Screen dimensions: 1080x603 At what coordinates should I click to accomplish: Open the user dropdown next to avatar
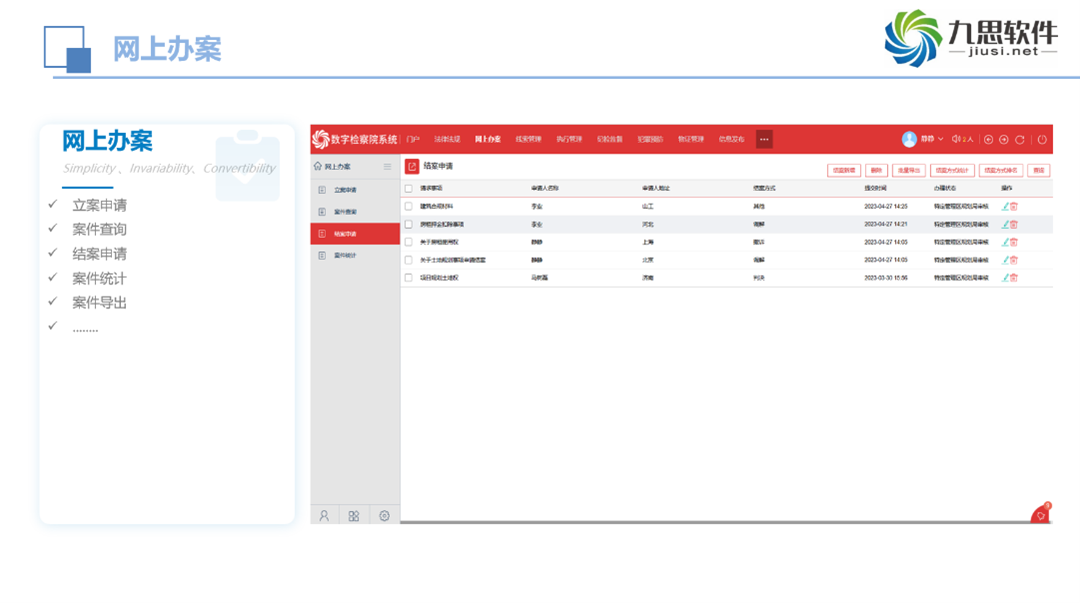click(x=940, y=139)
